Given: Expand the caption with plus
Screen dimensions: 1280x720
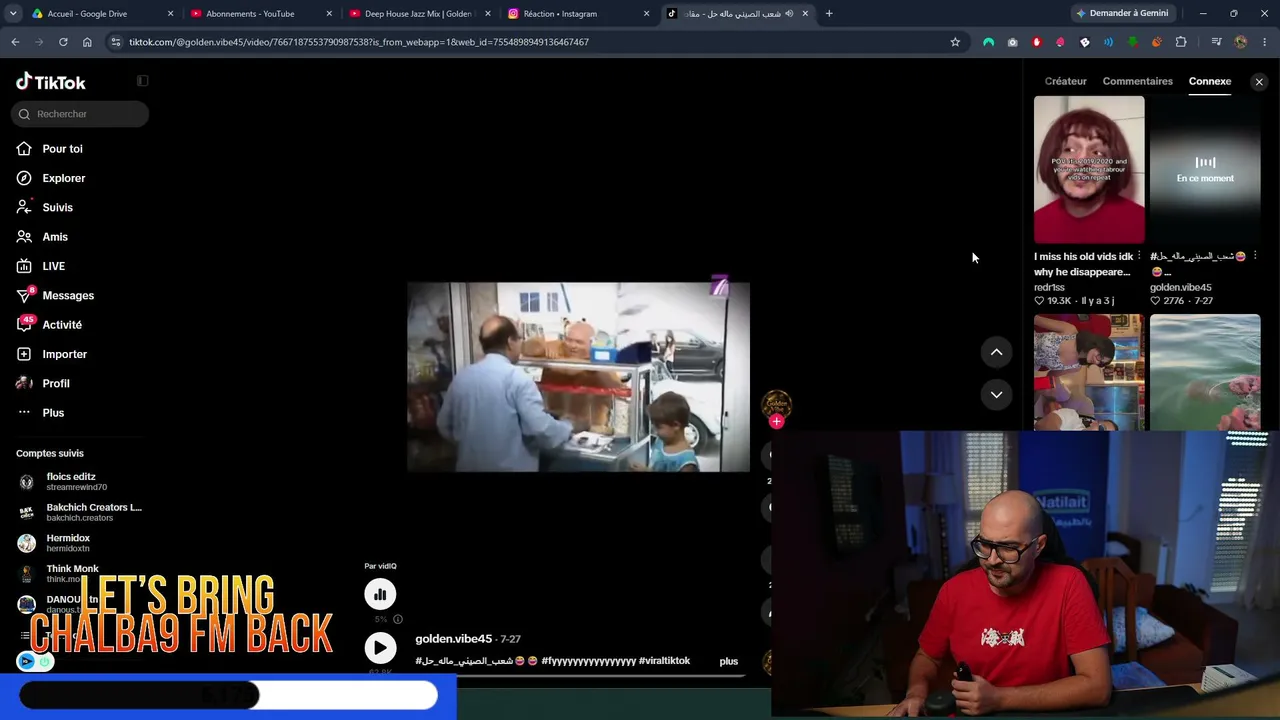Looking at the screenshot, I should click(x=728, y=661).
